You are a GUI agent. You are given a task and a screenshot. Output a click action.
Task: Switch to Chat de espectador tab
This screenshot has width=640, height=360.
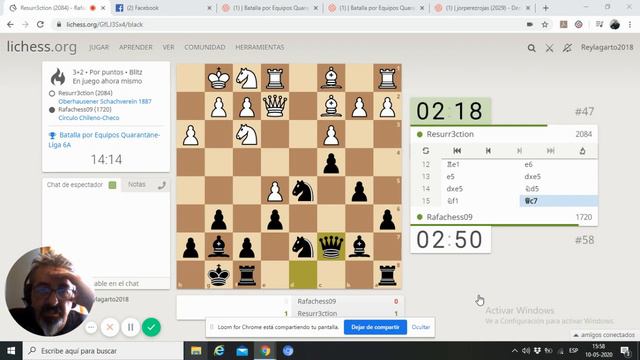75,184
